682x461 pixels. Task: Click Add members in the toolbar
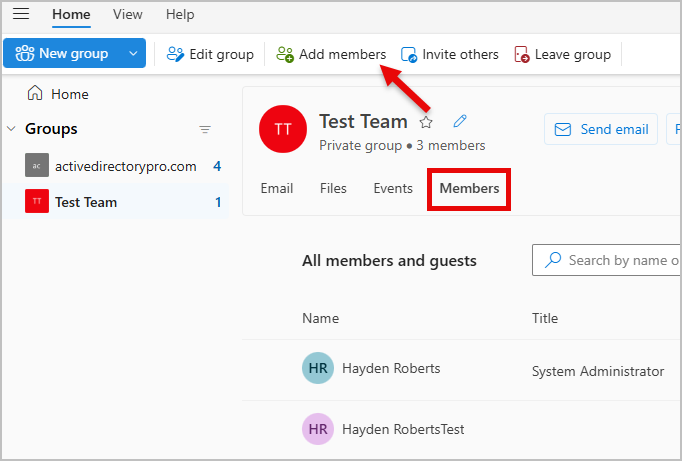pos(331,54)
